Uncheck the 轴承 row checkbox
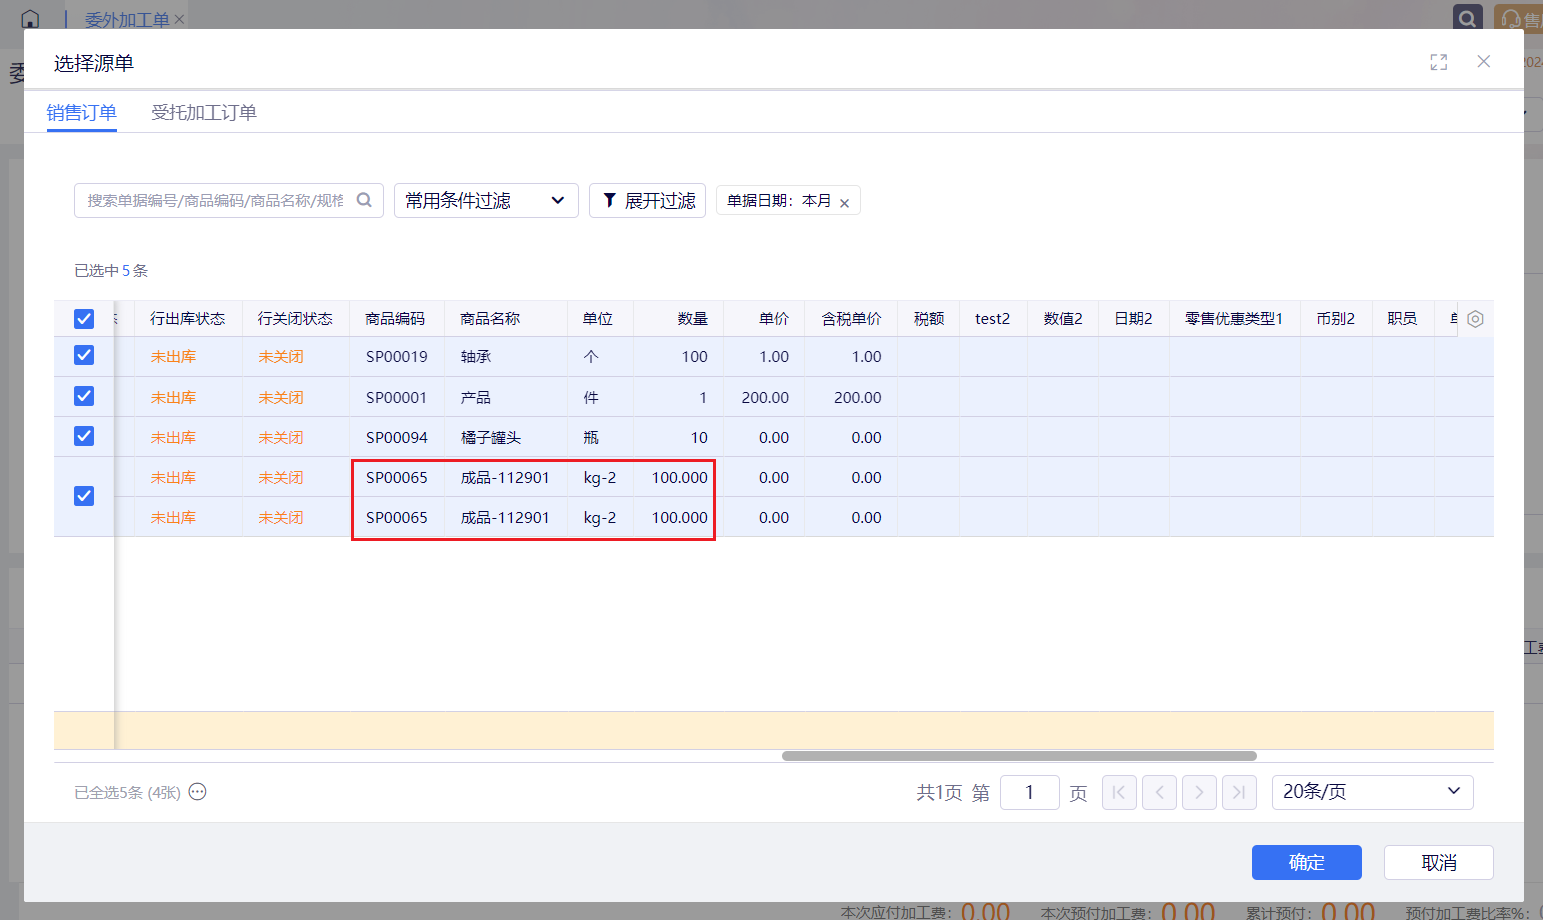This screenshot has width=1543, height=920. click(x=84, y=355)
